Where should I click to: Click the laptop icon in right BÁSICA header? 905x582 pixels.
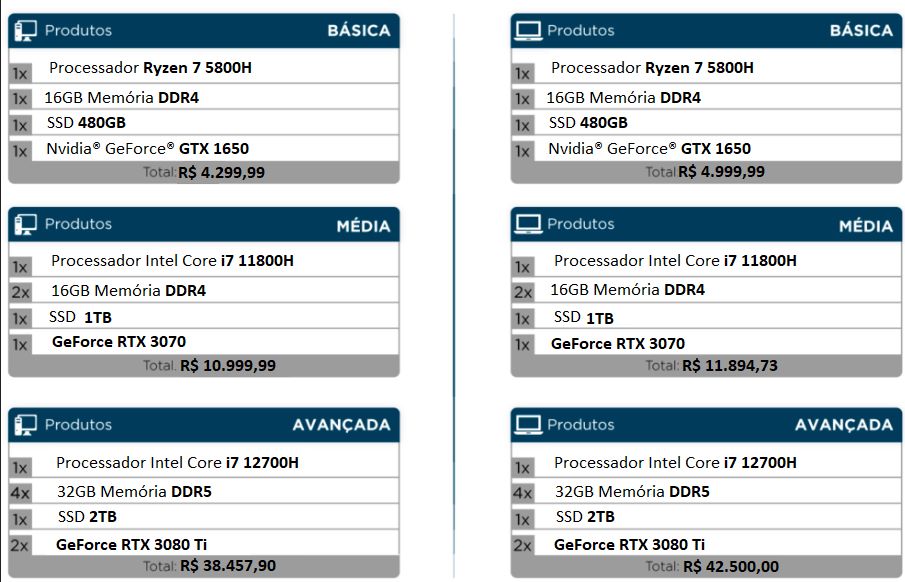(528, 31)
